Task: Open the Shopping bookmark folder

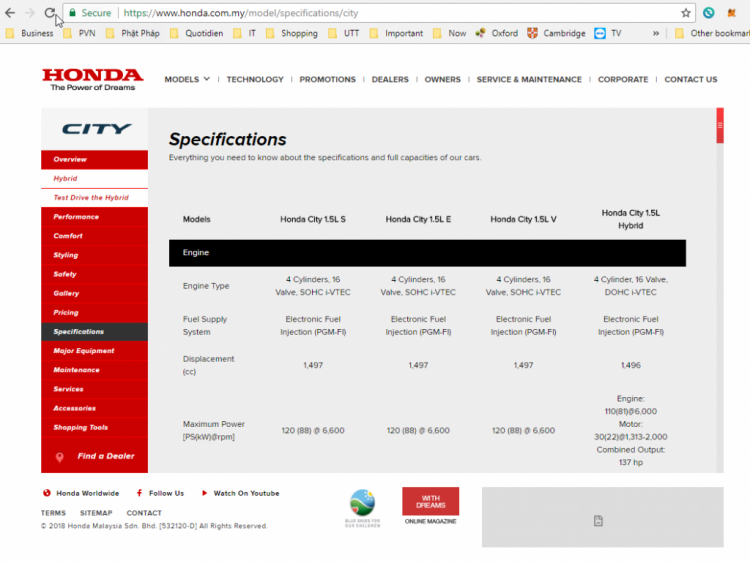Action: 292,33
